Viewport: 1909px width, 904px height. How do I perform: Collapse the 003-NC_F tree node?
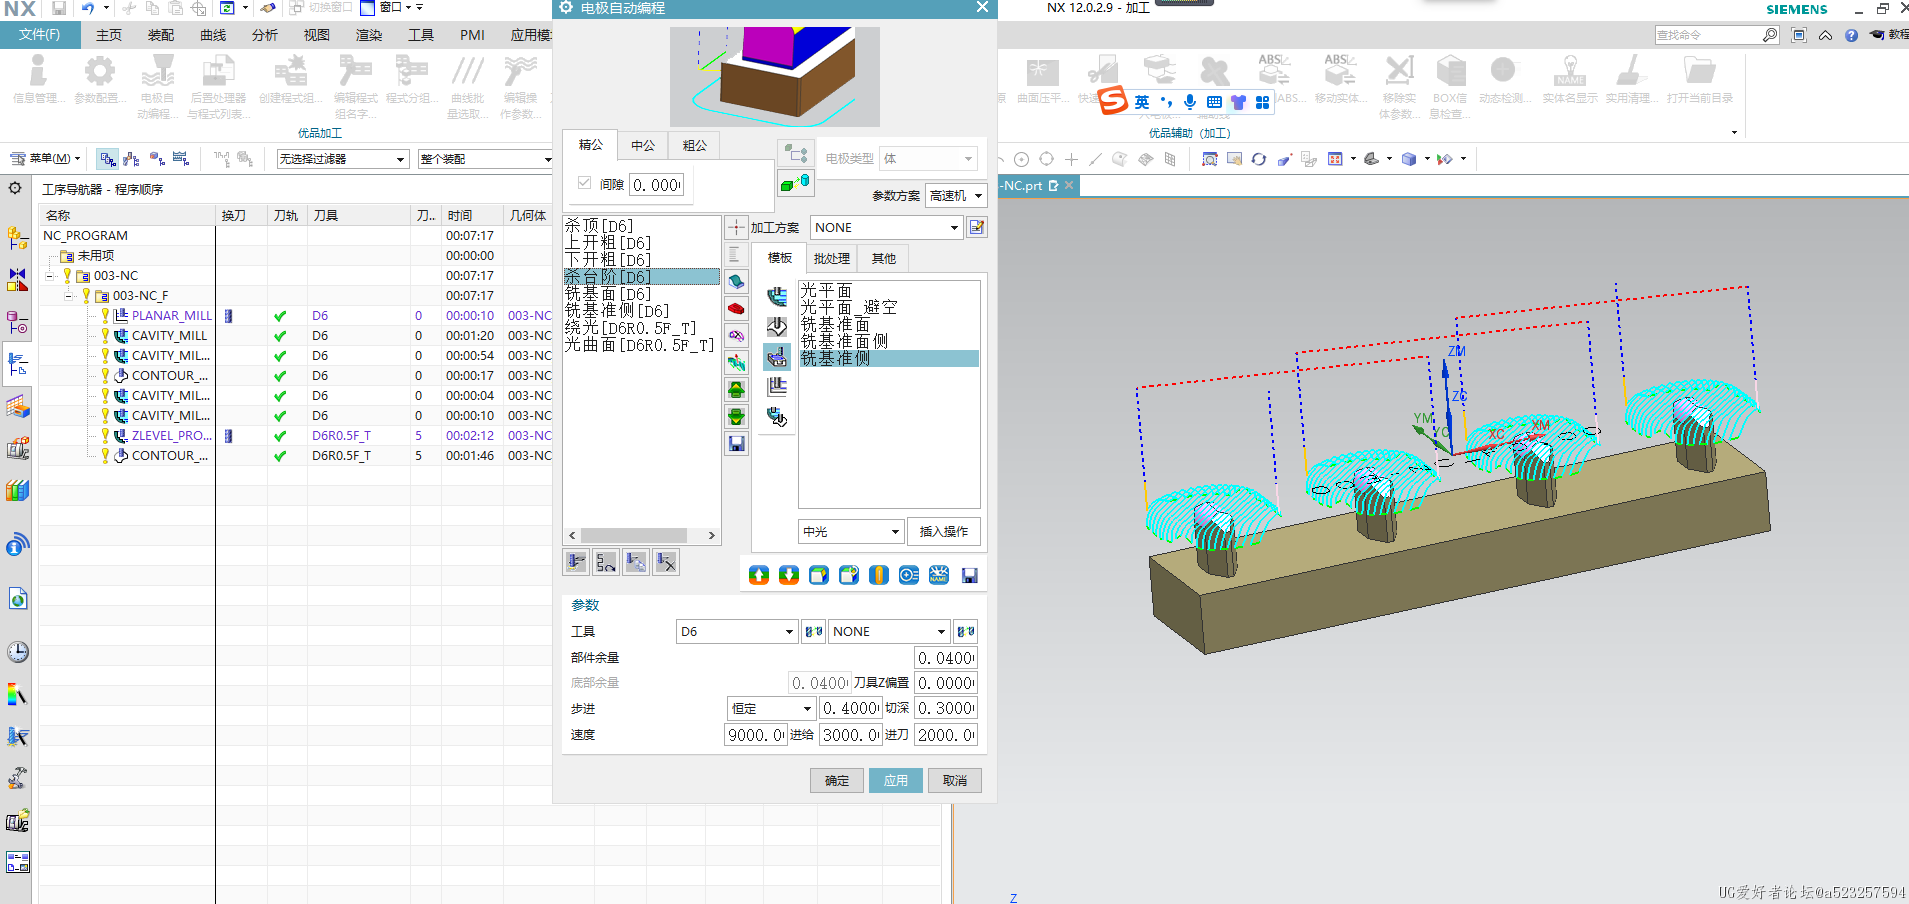[x=68, y=296]
